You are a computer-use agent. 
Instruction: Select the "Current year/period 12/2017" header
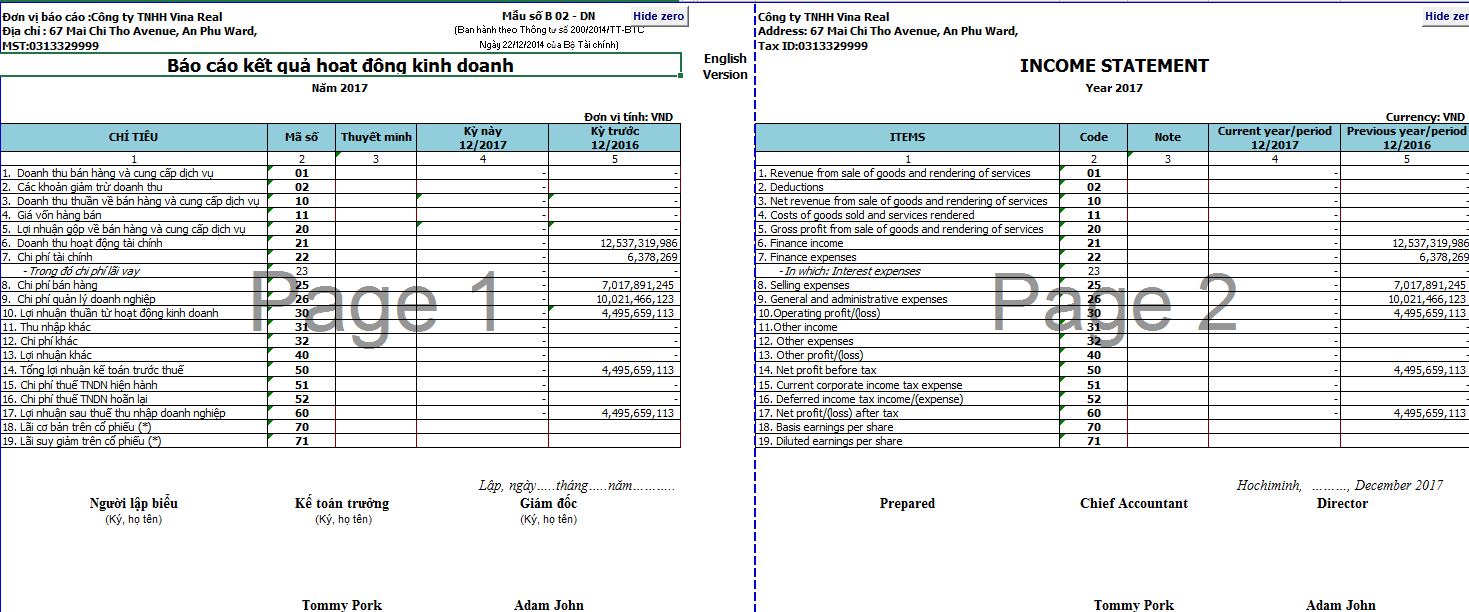(x=1274, y=137)
